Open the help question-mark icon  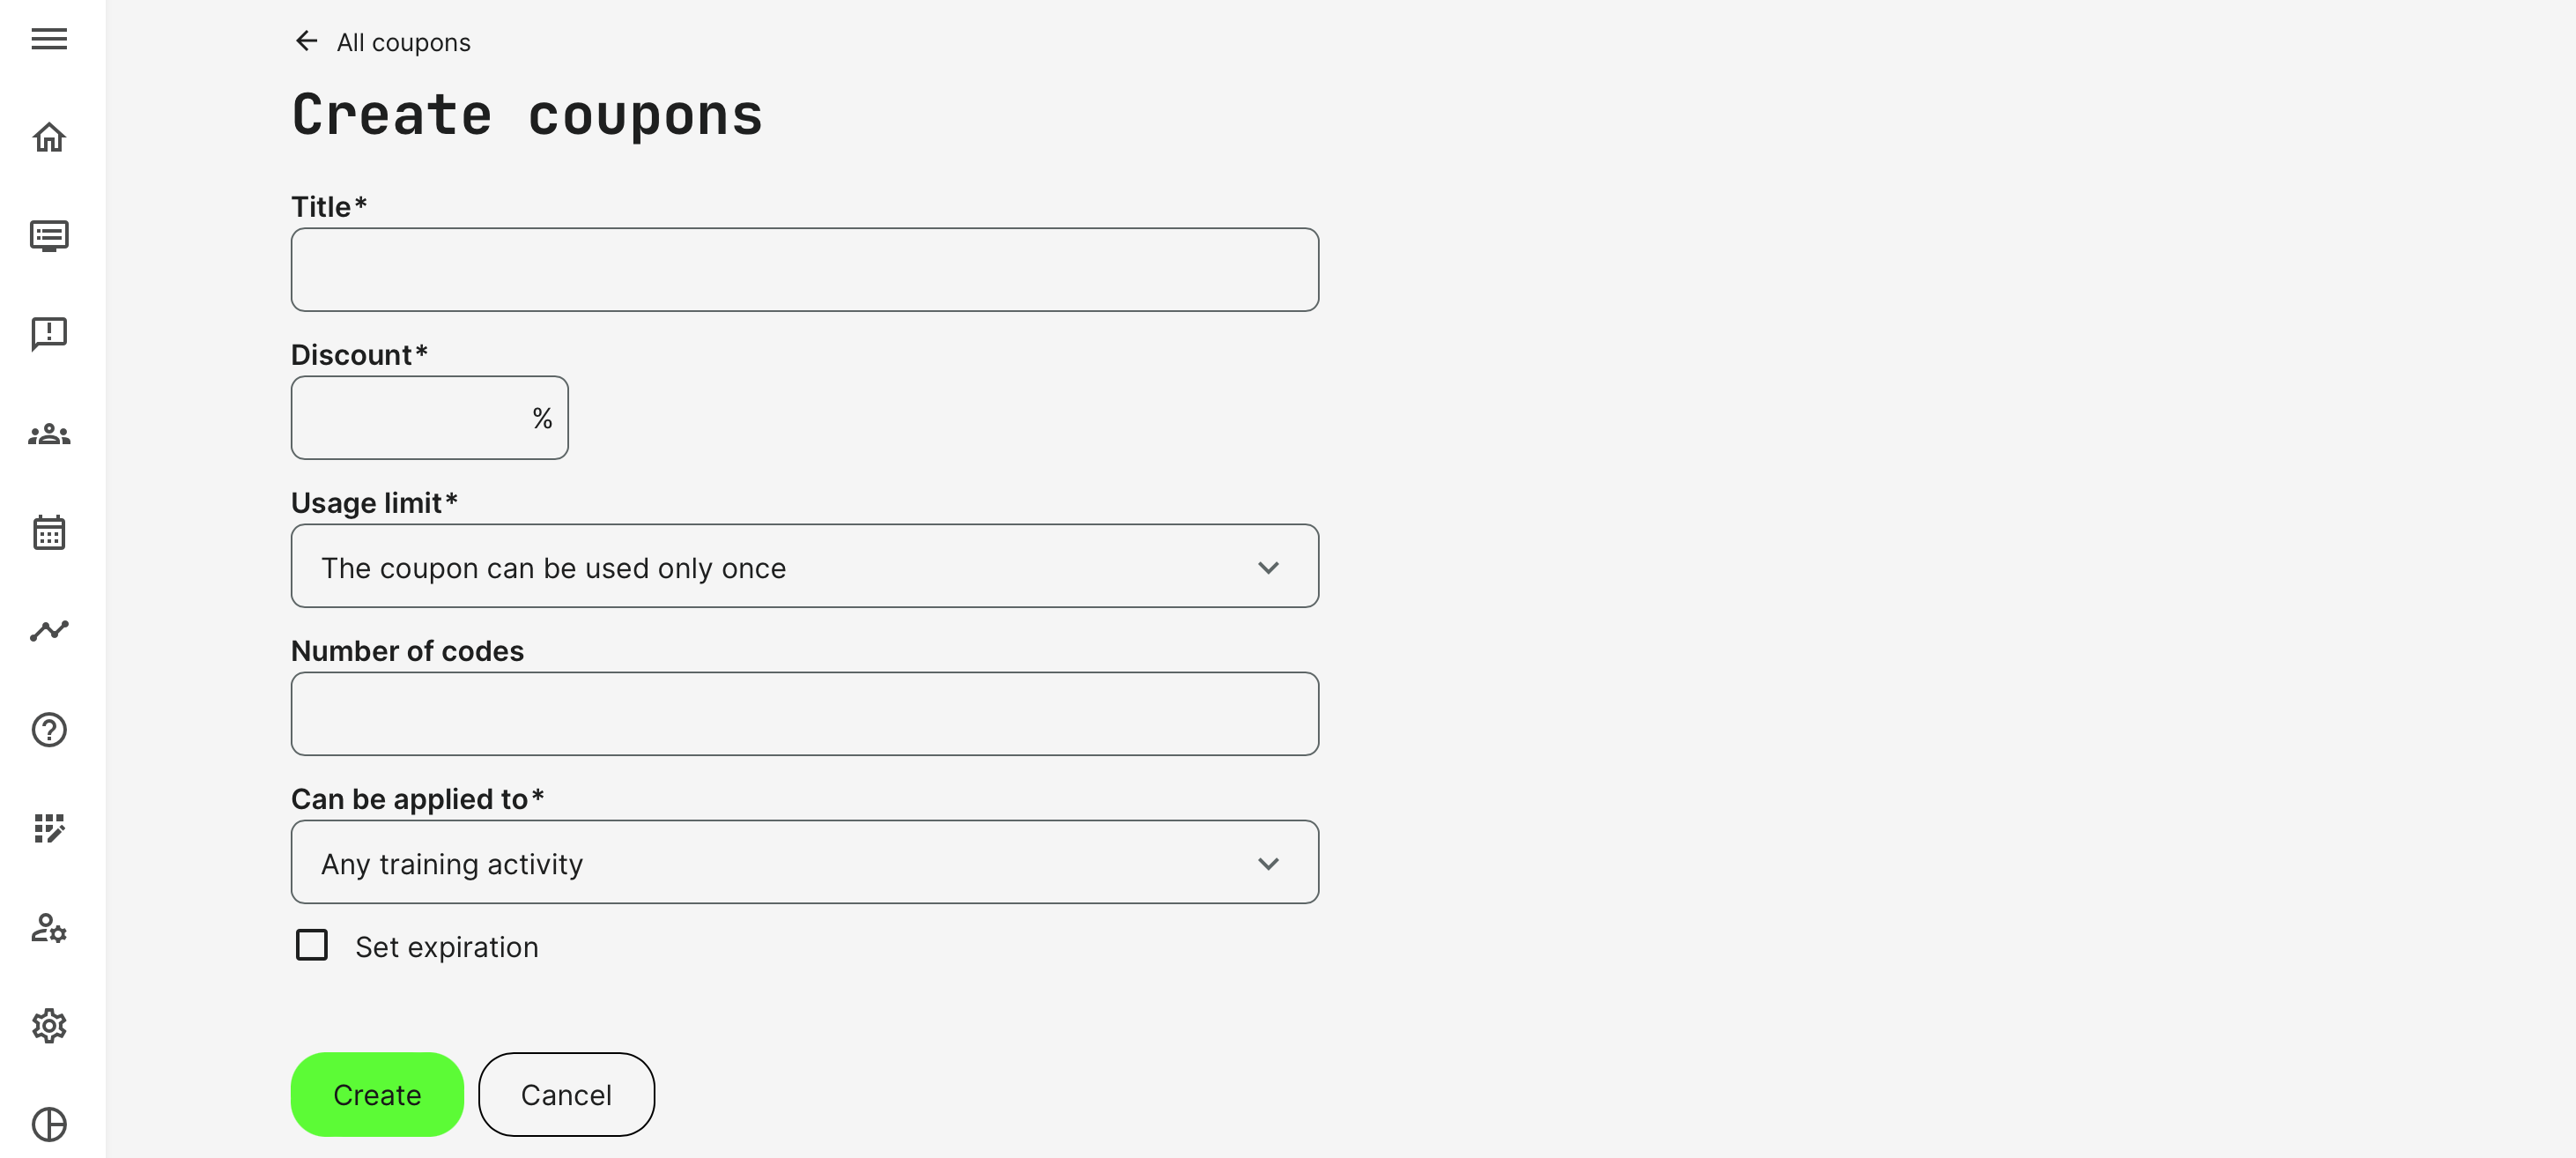click(x=49, y=730)
